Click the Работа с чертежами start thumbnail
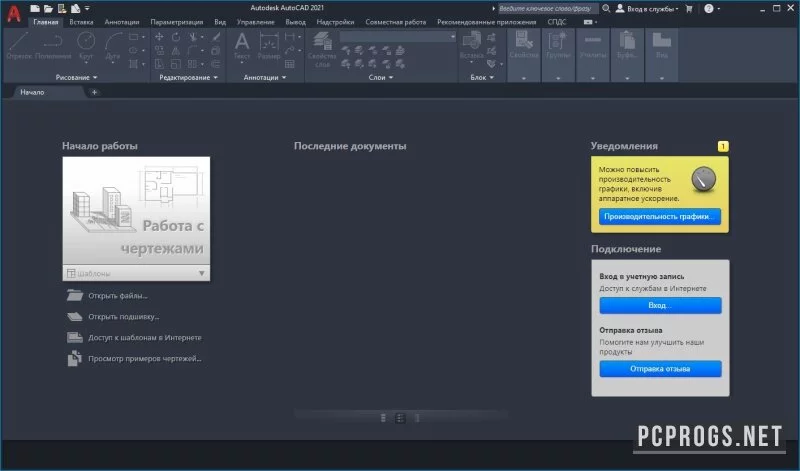800x471 pixels. click(x=136, y=212)
